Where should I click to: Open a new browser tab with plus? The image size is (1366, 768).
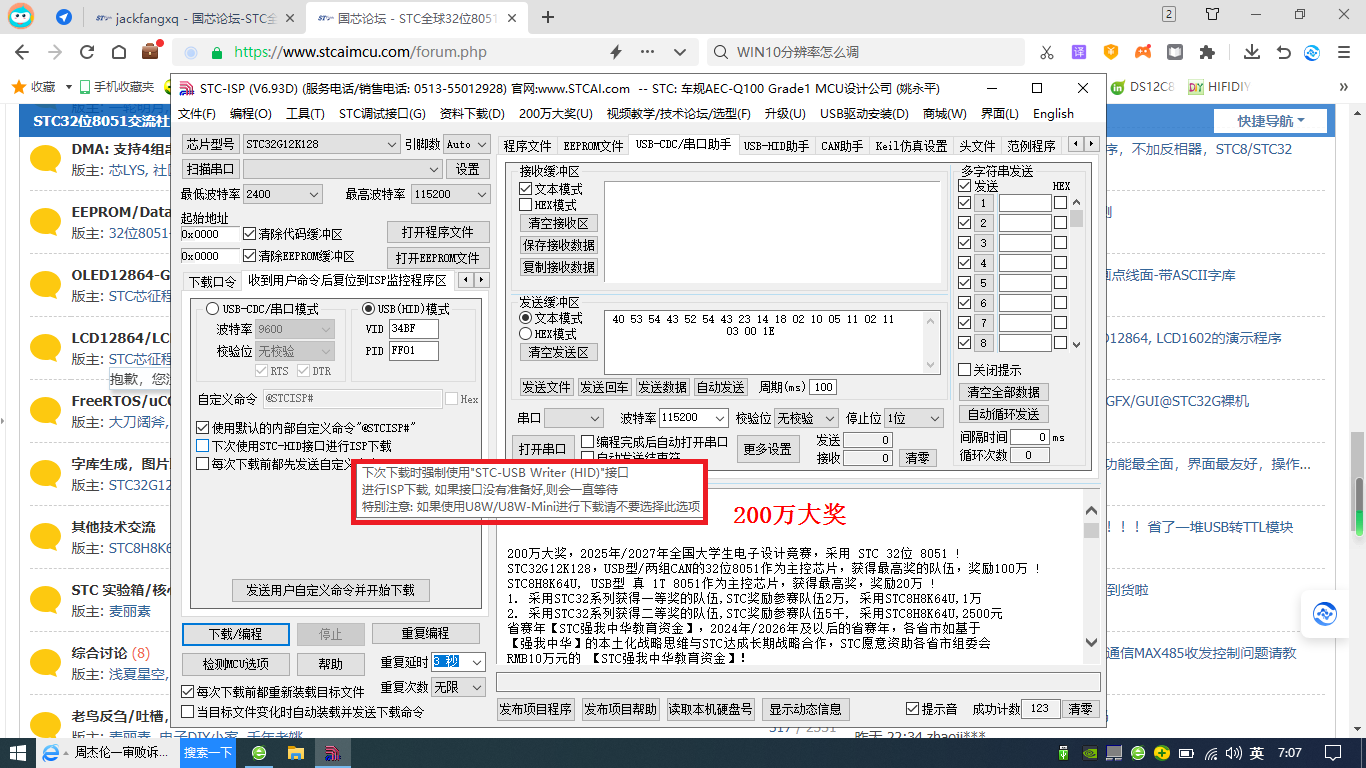pos(548,17)
